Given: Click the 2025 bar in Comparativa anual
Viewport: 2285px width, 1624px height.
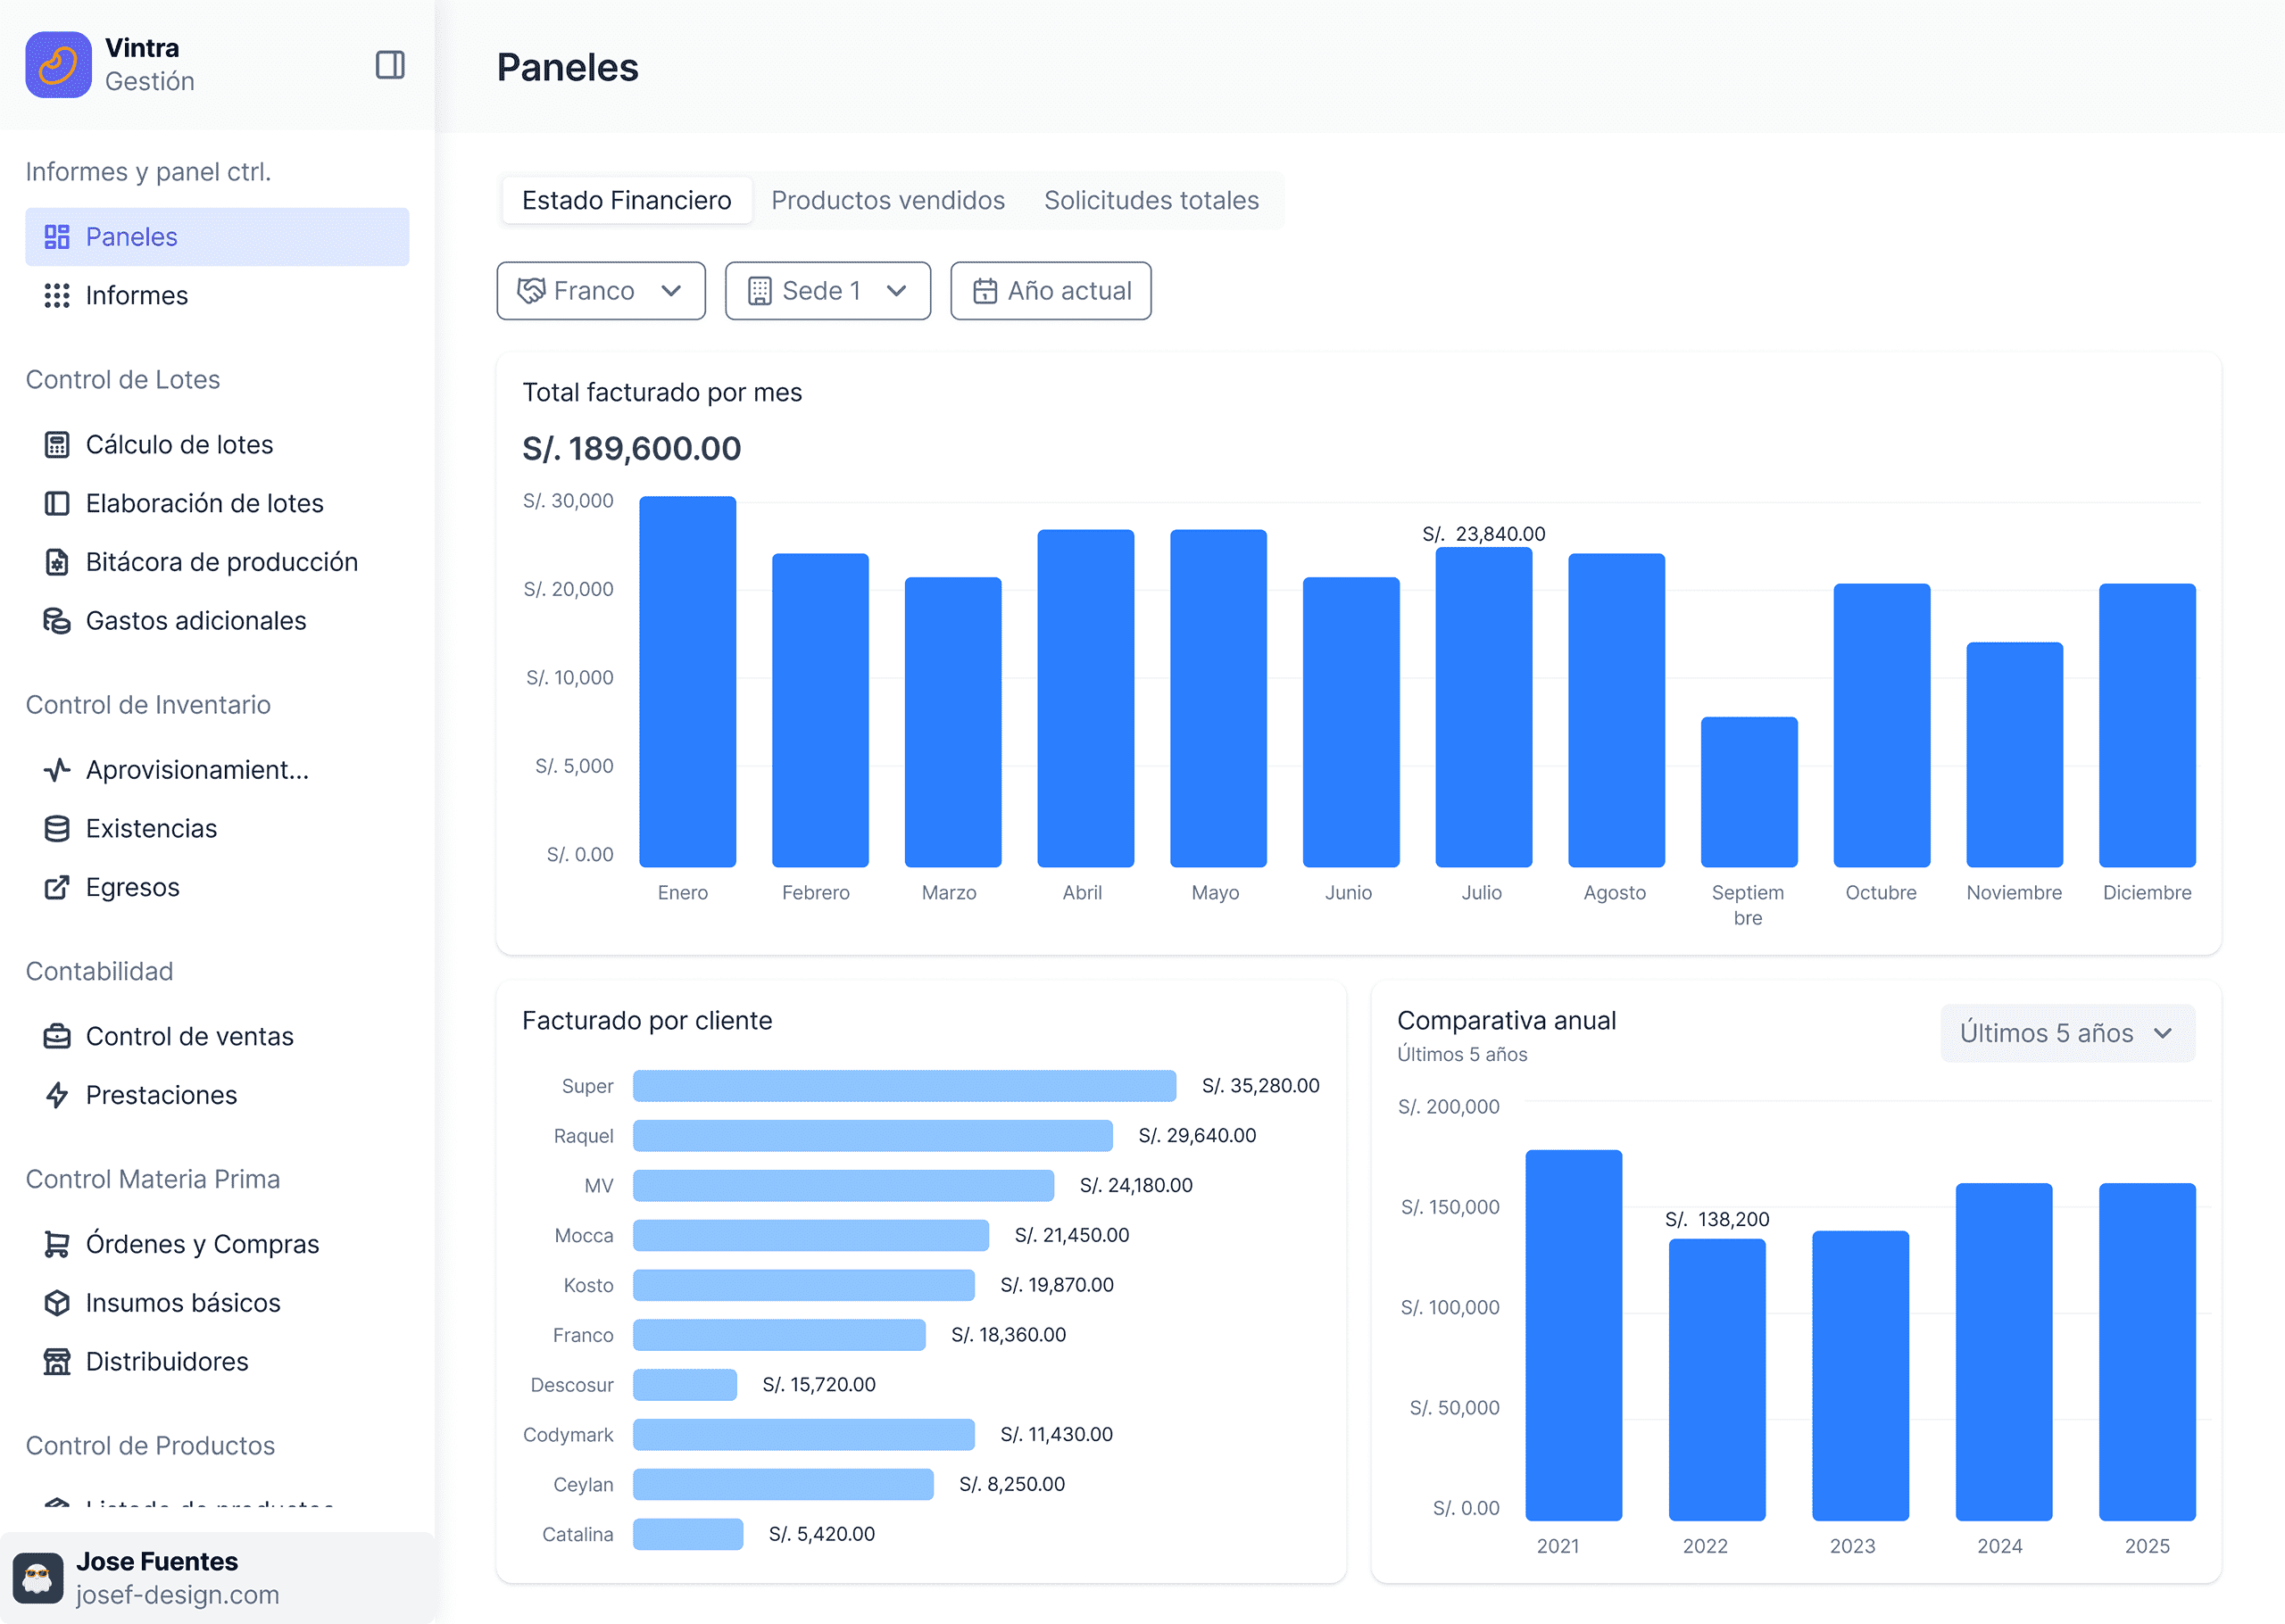Looking at the screenshot, I should pos(2147,1352).
